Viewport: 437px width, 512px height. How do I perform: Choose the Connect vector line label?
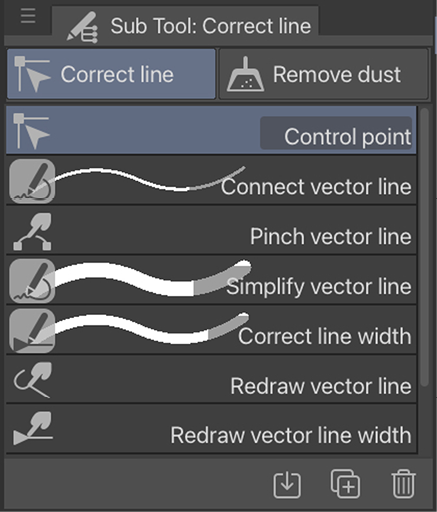[316, 187]
